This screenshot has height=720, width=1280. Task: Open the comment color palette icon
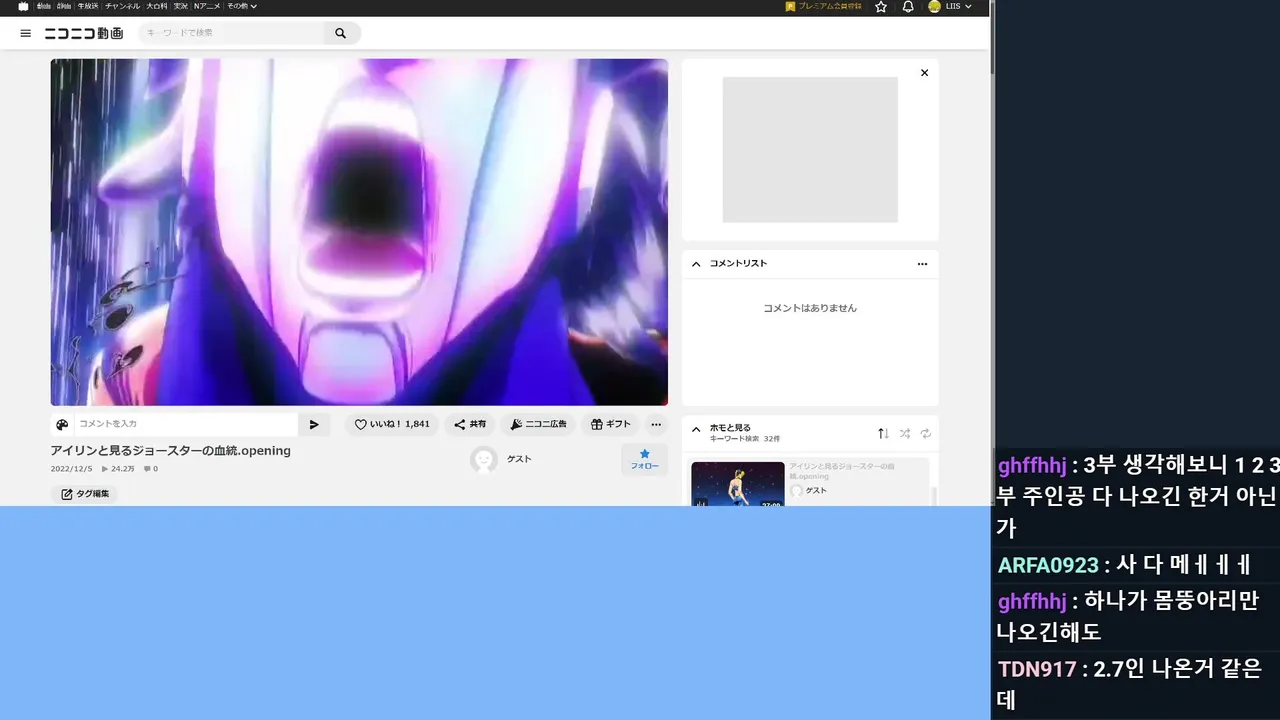[62, 424]
